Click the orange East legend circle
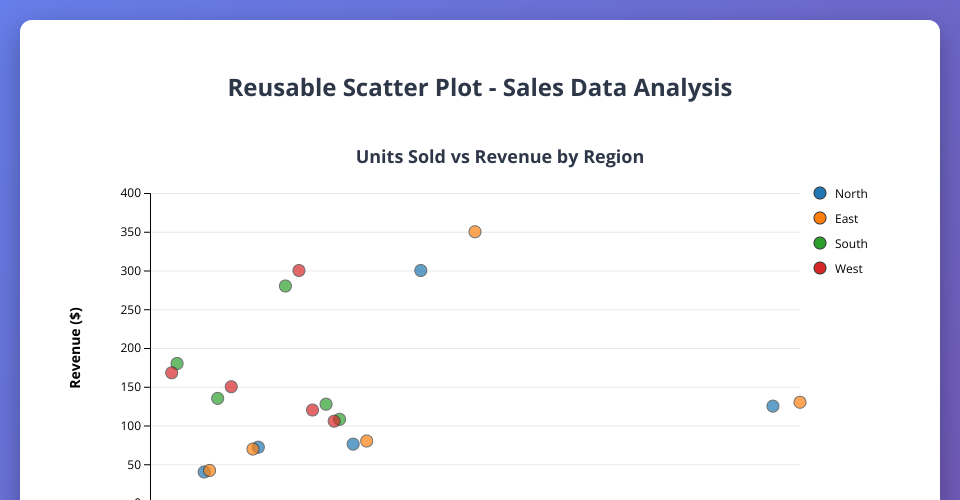 820,218
